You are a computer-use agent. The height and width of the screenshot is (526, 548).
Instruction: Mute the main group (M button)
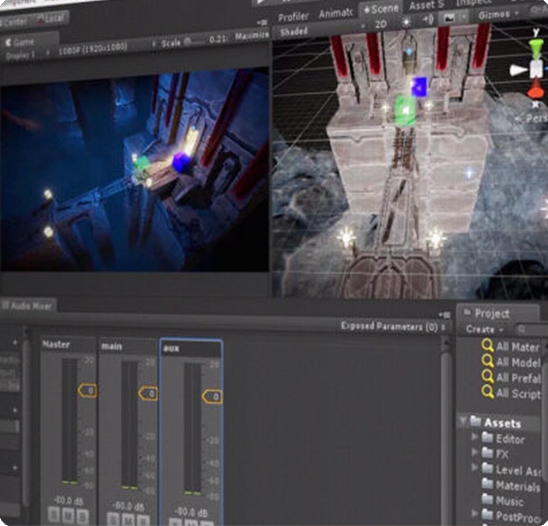coord(129,520)
